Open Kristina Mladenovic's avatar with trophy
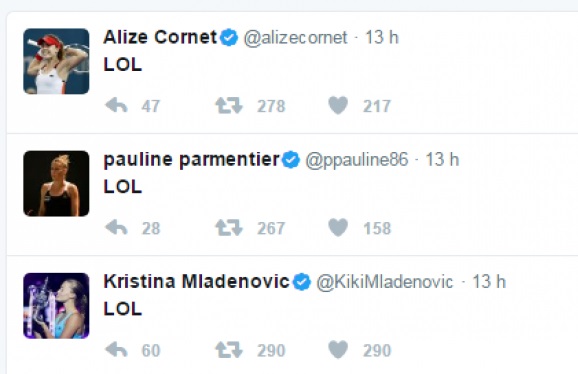The height and width of the screenshot is (374, 578). [x=56, y=305]
